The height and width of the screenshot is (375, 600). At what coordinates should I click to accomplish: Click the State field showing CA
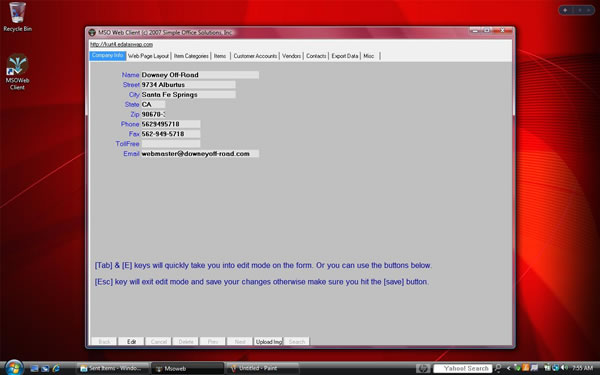tap(153, 104)
